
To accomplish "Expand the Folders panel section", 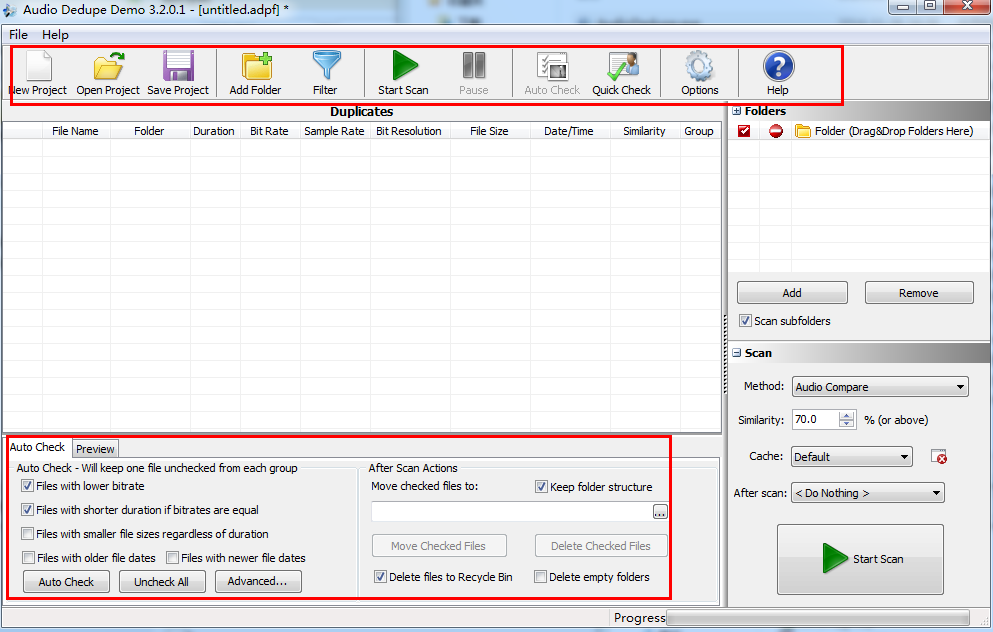I will pos(737,111).
